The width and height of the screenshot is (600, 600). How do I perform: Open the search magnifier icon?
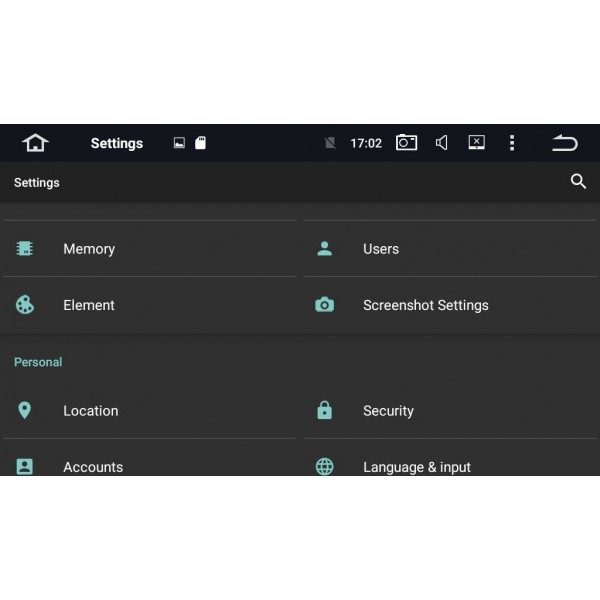[578, 181]
